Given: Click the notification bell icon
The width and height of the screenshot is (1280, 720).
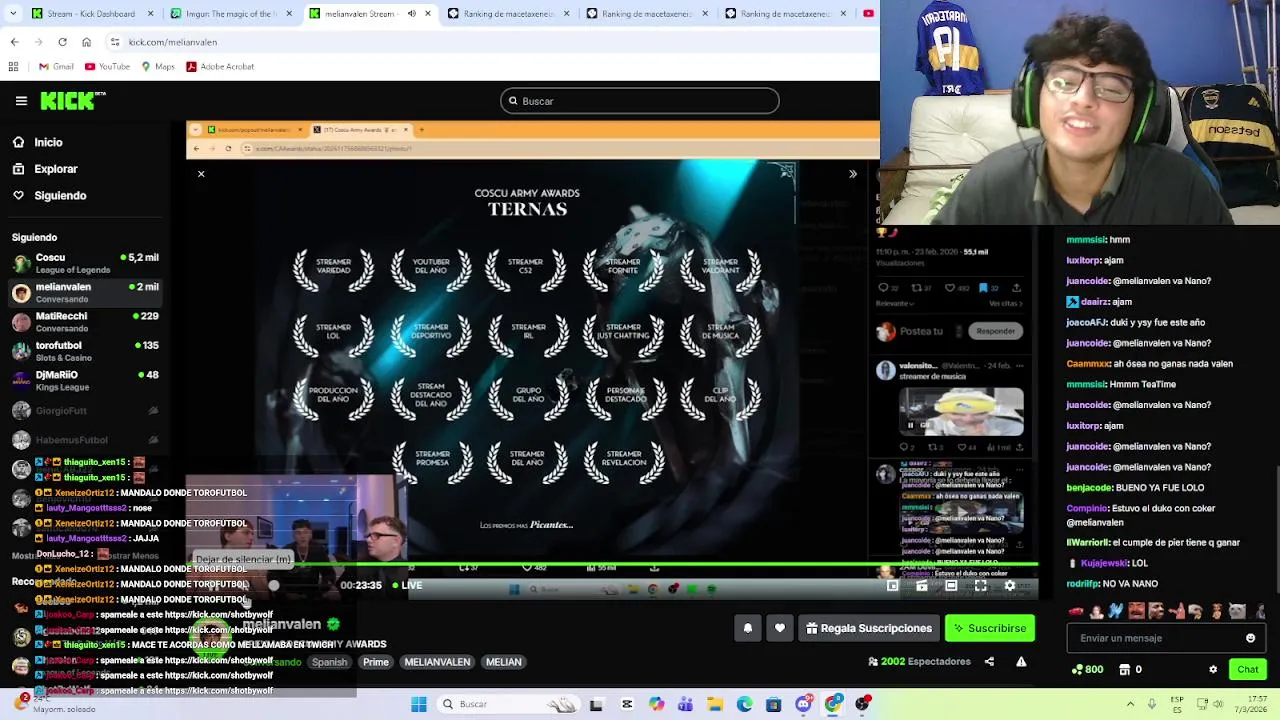Looking at the screenshot, I should 747,628.
